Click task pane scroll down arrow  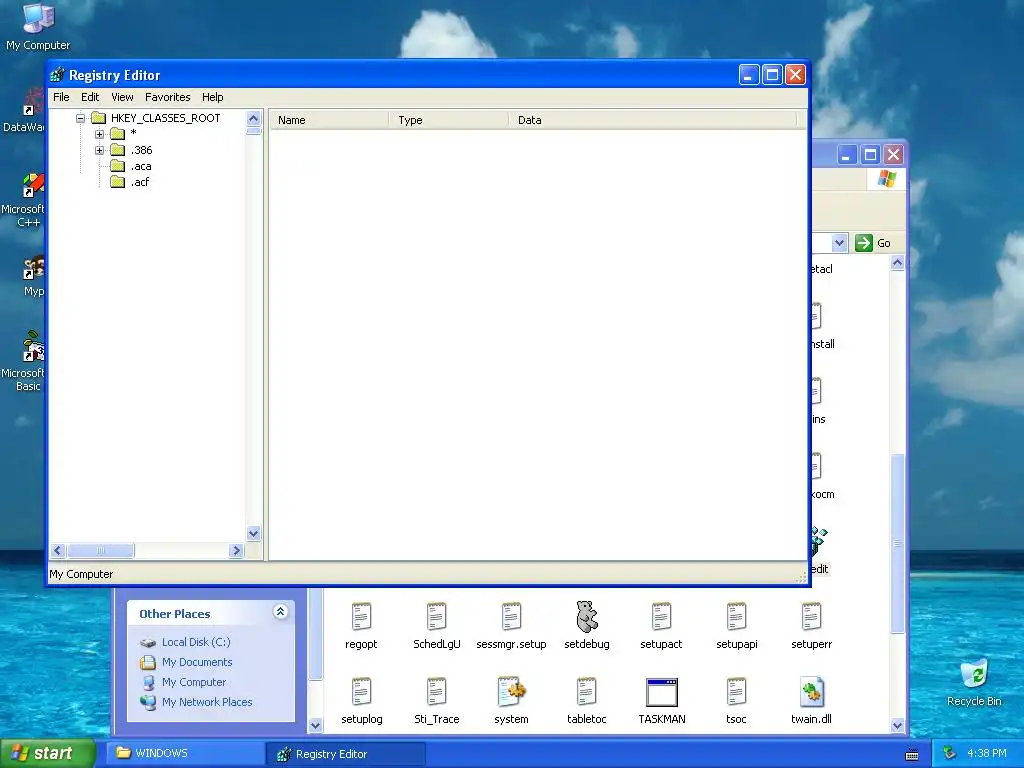tap(315, 725)
